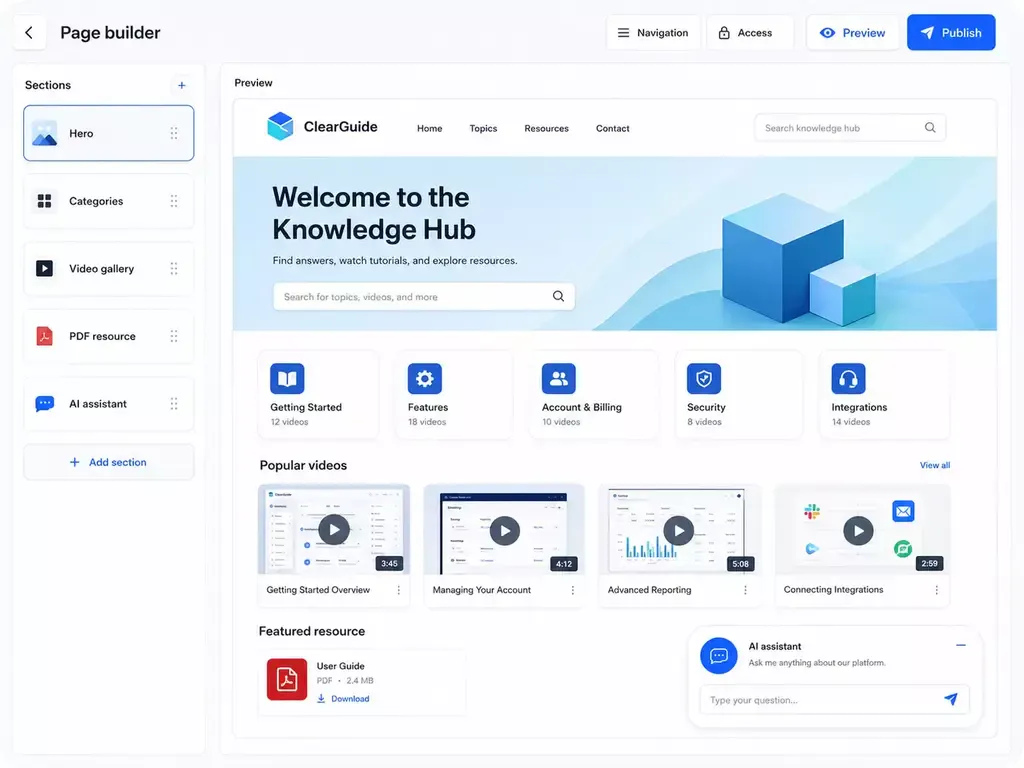Open Resources in ClearGuide nav
Image resolution: width=1024 pixels, height=768 pixels.
tap(547, 129)
